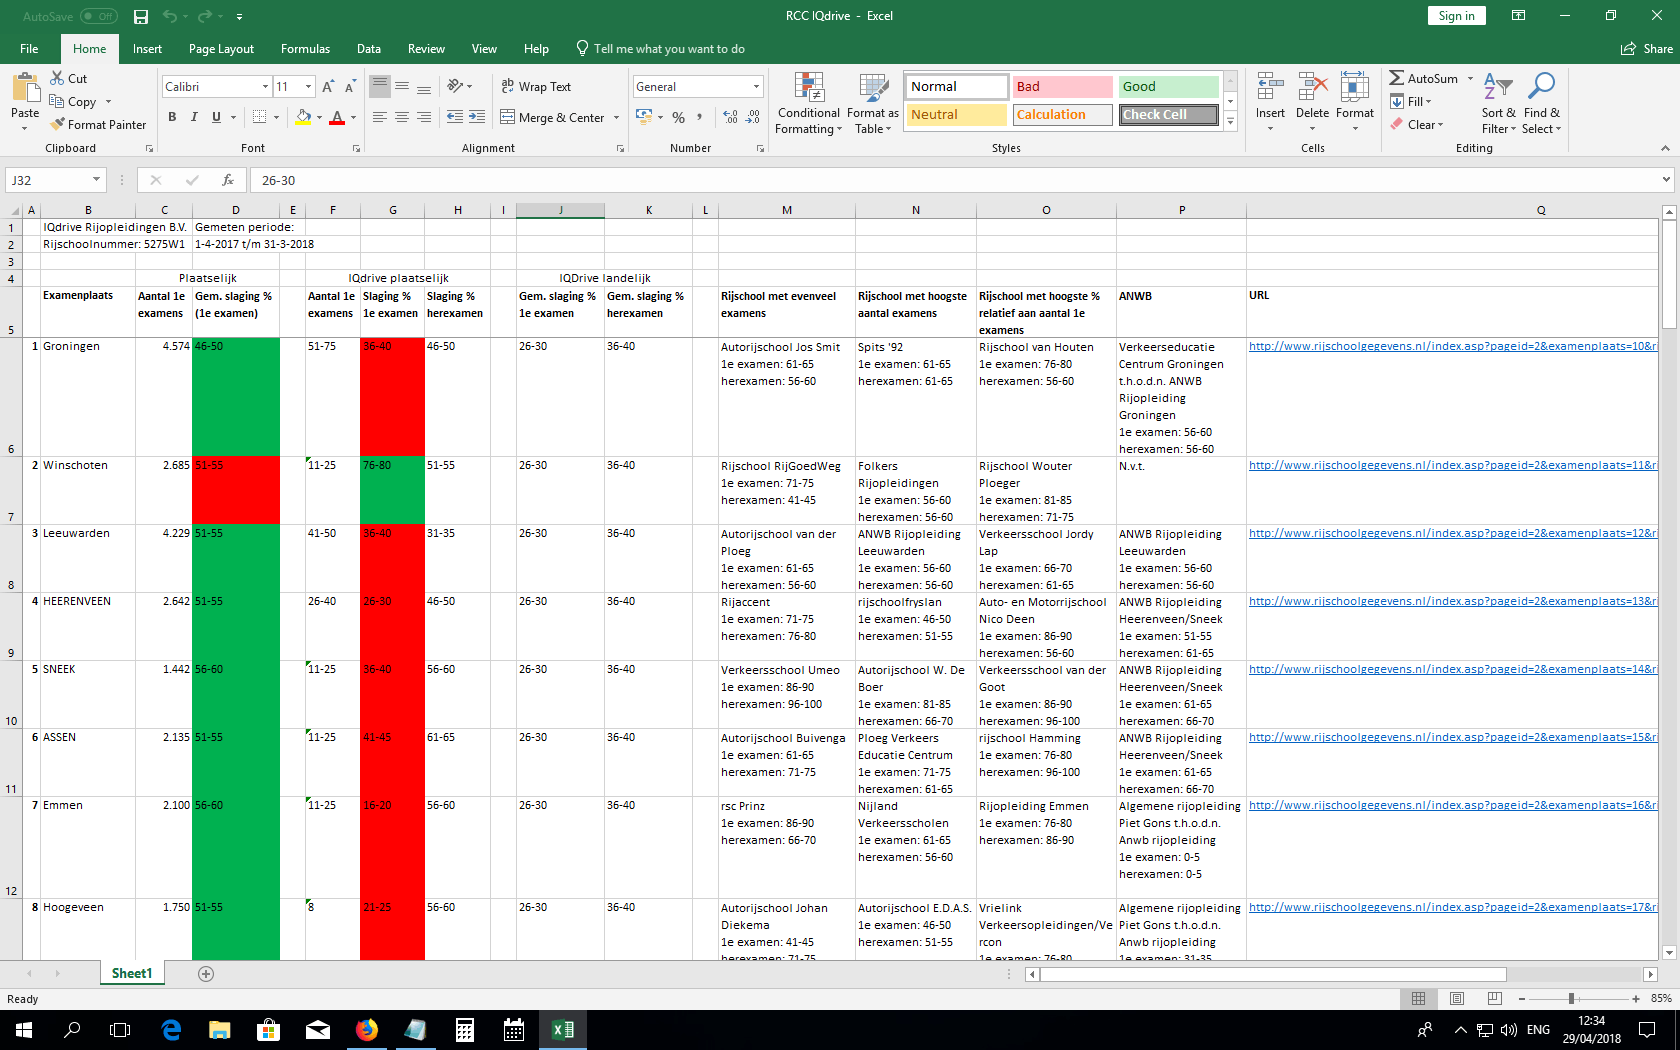The width and height of the screenshot is (1680, 1050).
Task: Click the Save disk icon
Action: point(141,16)
